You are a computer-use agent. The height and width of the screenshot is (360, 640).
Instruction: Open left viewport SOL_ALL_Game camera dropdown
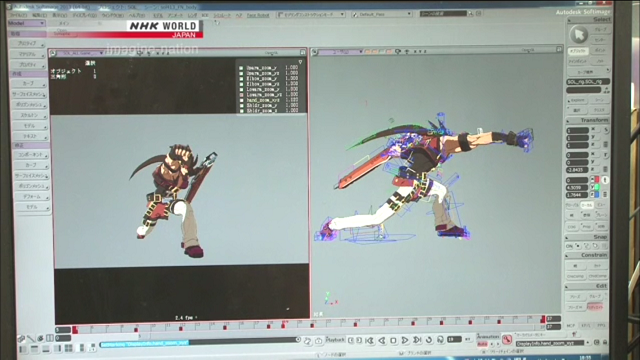[x=81, y=53]
